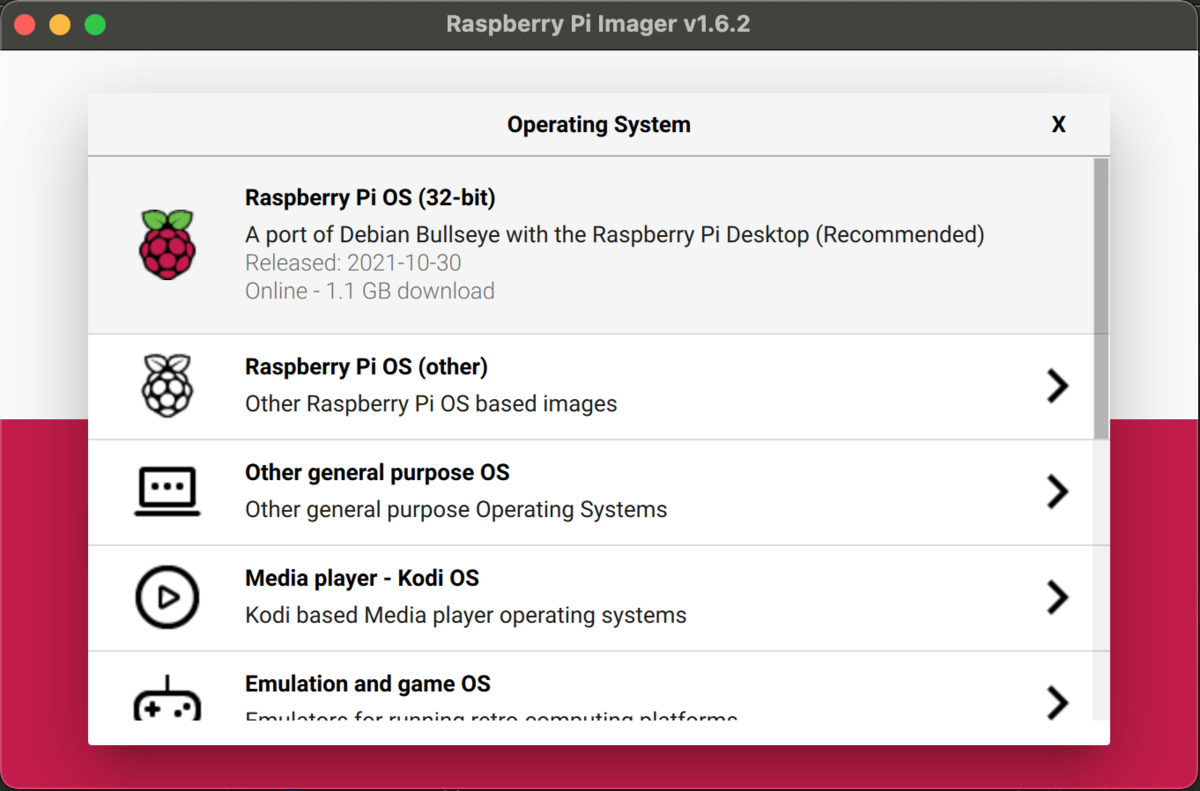The width and height of the screenshot is (1200, 791).
Task: Select Raspberry Pi OS (other) title
Action: click(366, 367)
